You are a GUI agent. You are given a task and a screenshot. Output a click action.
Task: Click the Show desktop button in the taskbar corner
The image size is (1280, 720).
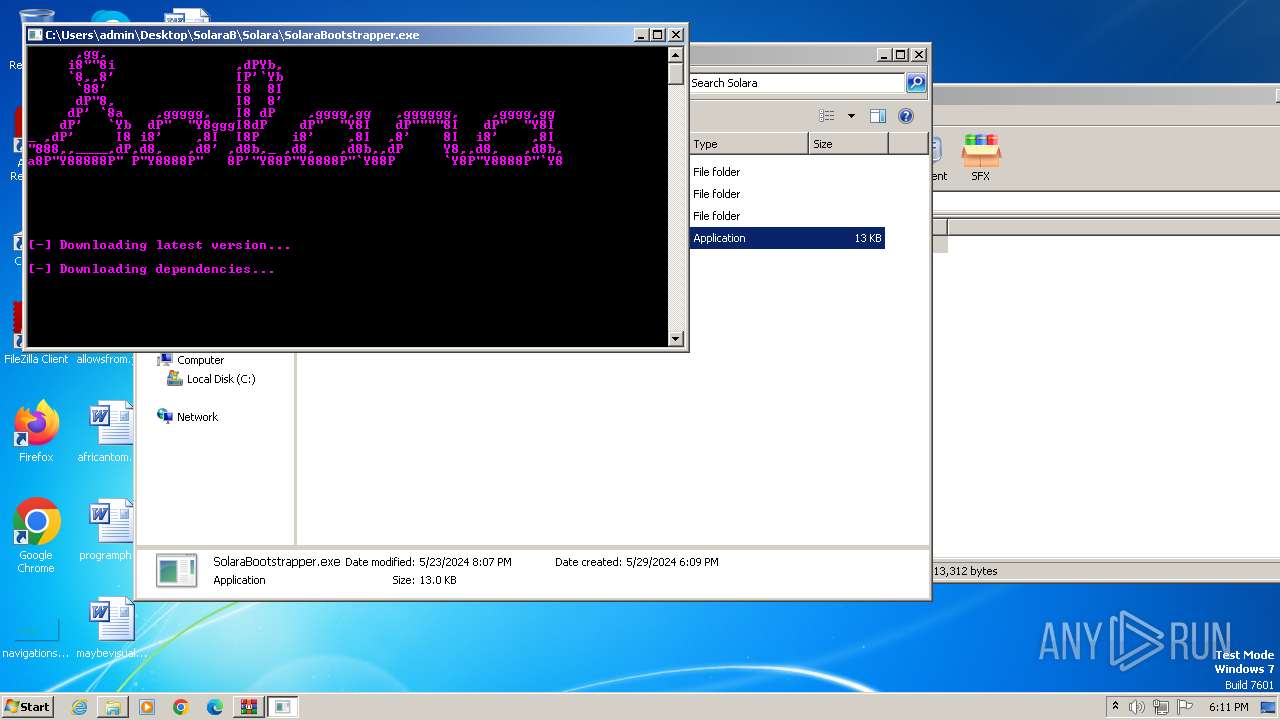click(1270, 707)
